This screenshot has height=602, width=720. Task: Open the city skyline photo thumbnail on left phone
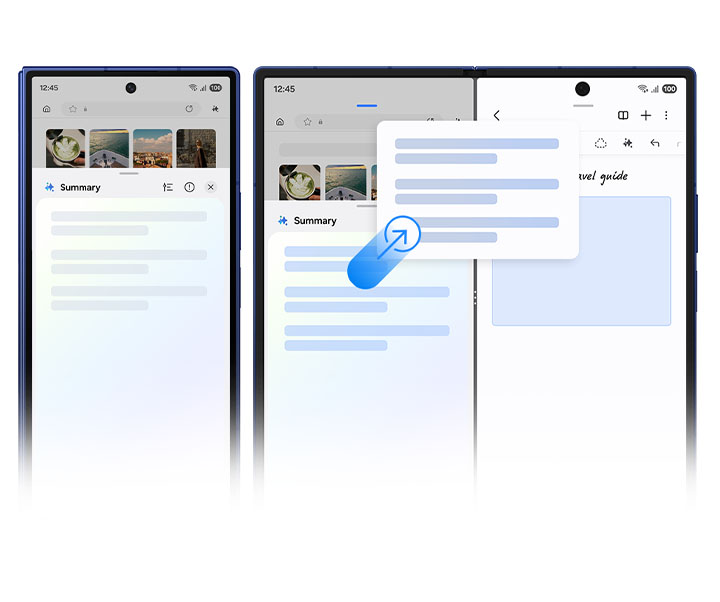coord(152,148)
